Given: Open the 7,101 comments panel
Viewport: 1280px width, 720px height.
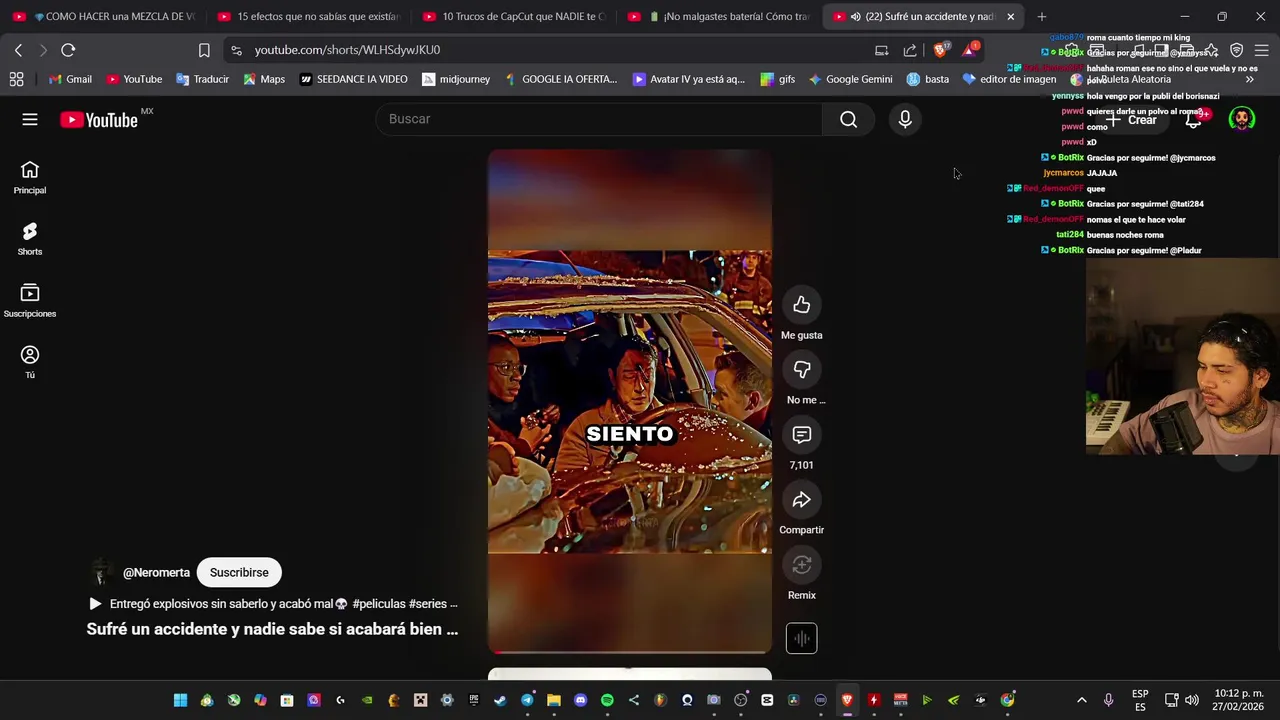Looking at the screenshot, I should coord(801,435).
